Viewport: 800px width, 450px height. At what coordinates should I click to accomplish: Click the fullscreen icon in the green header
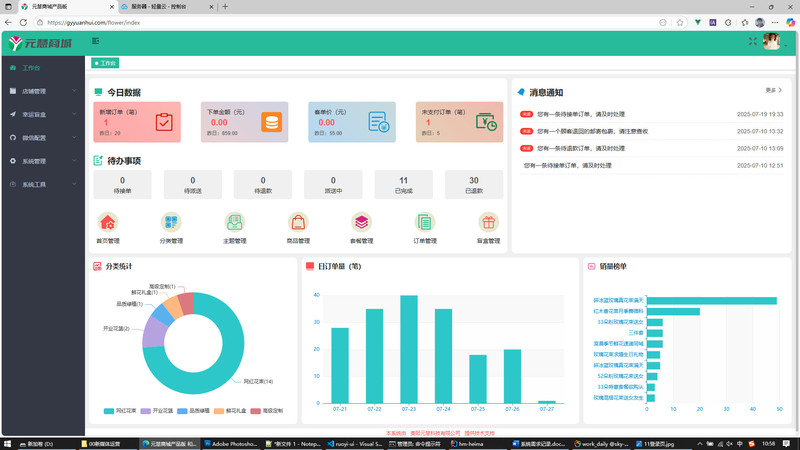click(753, 41)
